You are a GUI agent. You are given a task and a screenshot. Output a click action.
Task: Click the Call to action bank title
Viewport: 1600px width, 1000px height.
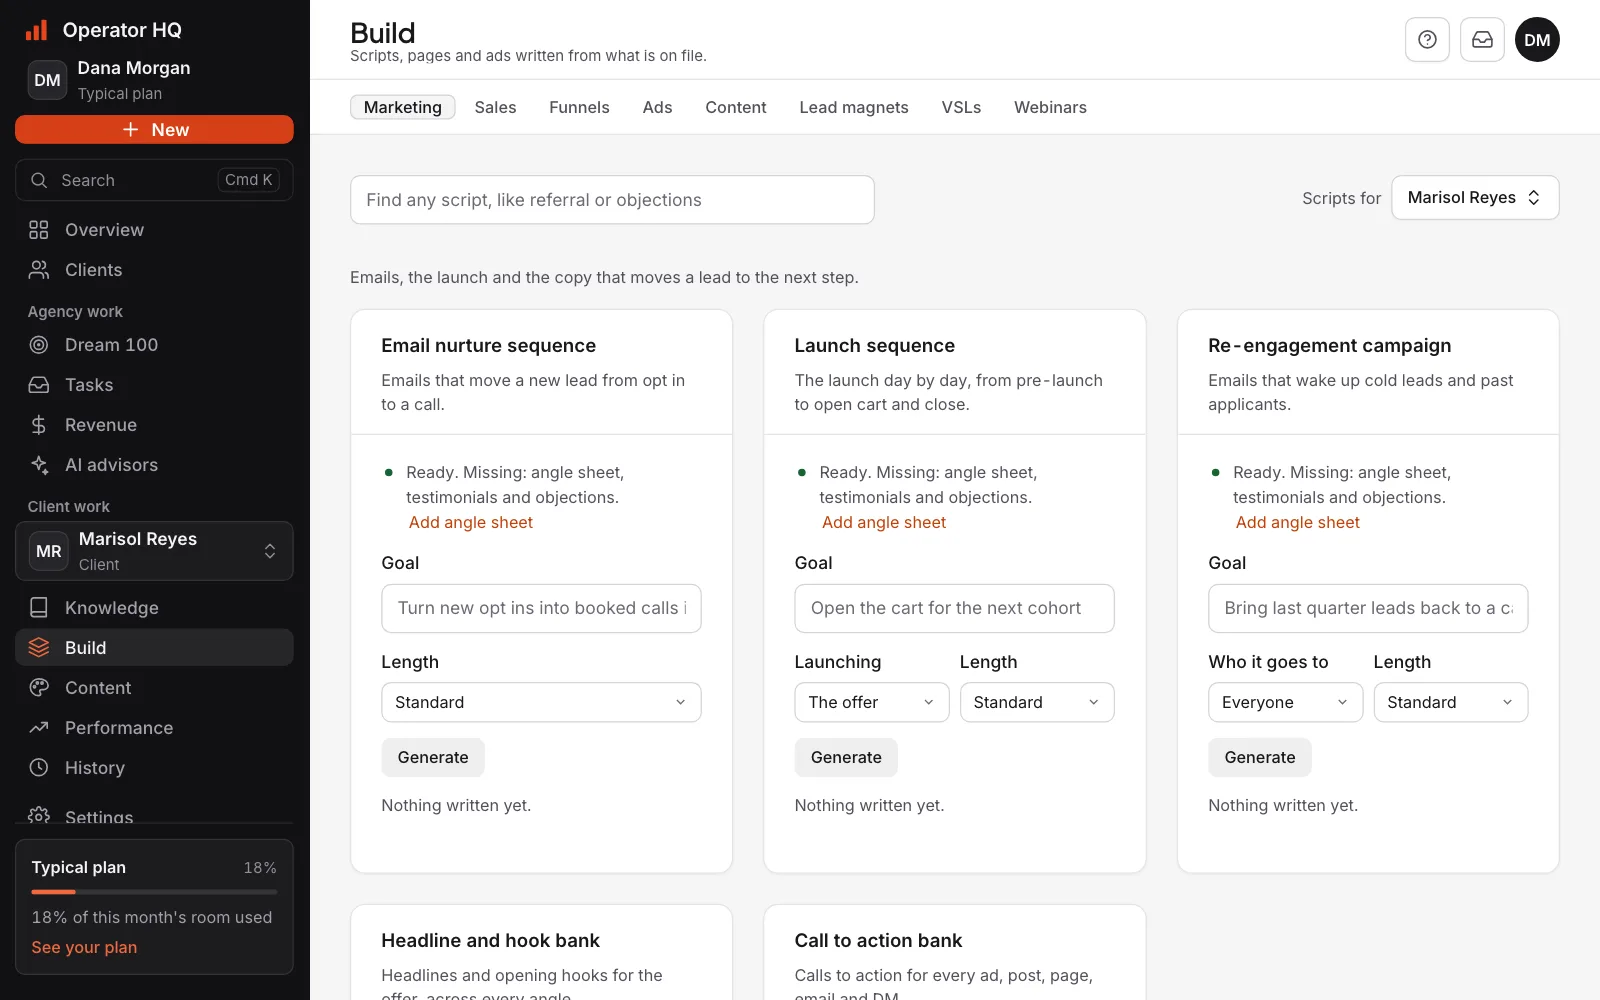878,940
